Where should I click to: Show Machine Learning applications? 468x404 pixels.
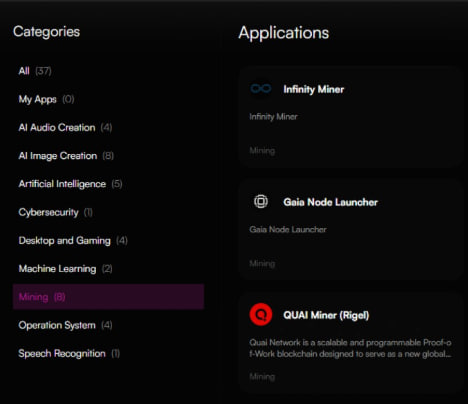click(108, 269)
